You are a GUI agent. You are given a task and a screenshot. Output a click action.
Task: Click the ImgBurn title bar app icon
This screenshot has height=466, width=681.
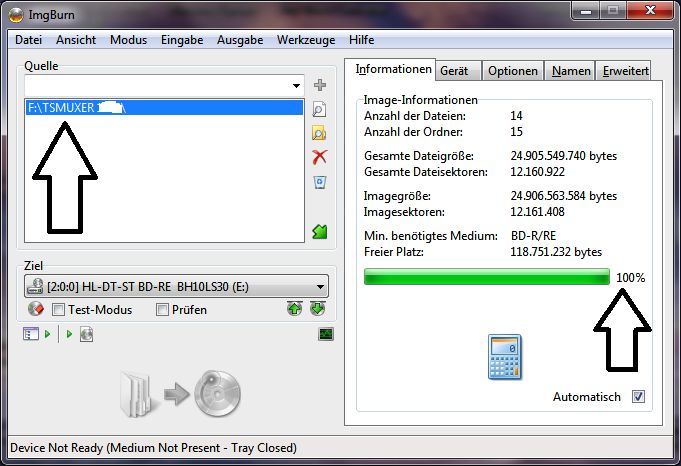(16, 15)
